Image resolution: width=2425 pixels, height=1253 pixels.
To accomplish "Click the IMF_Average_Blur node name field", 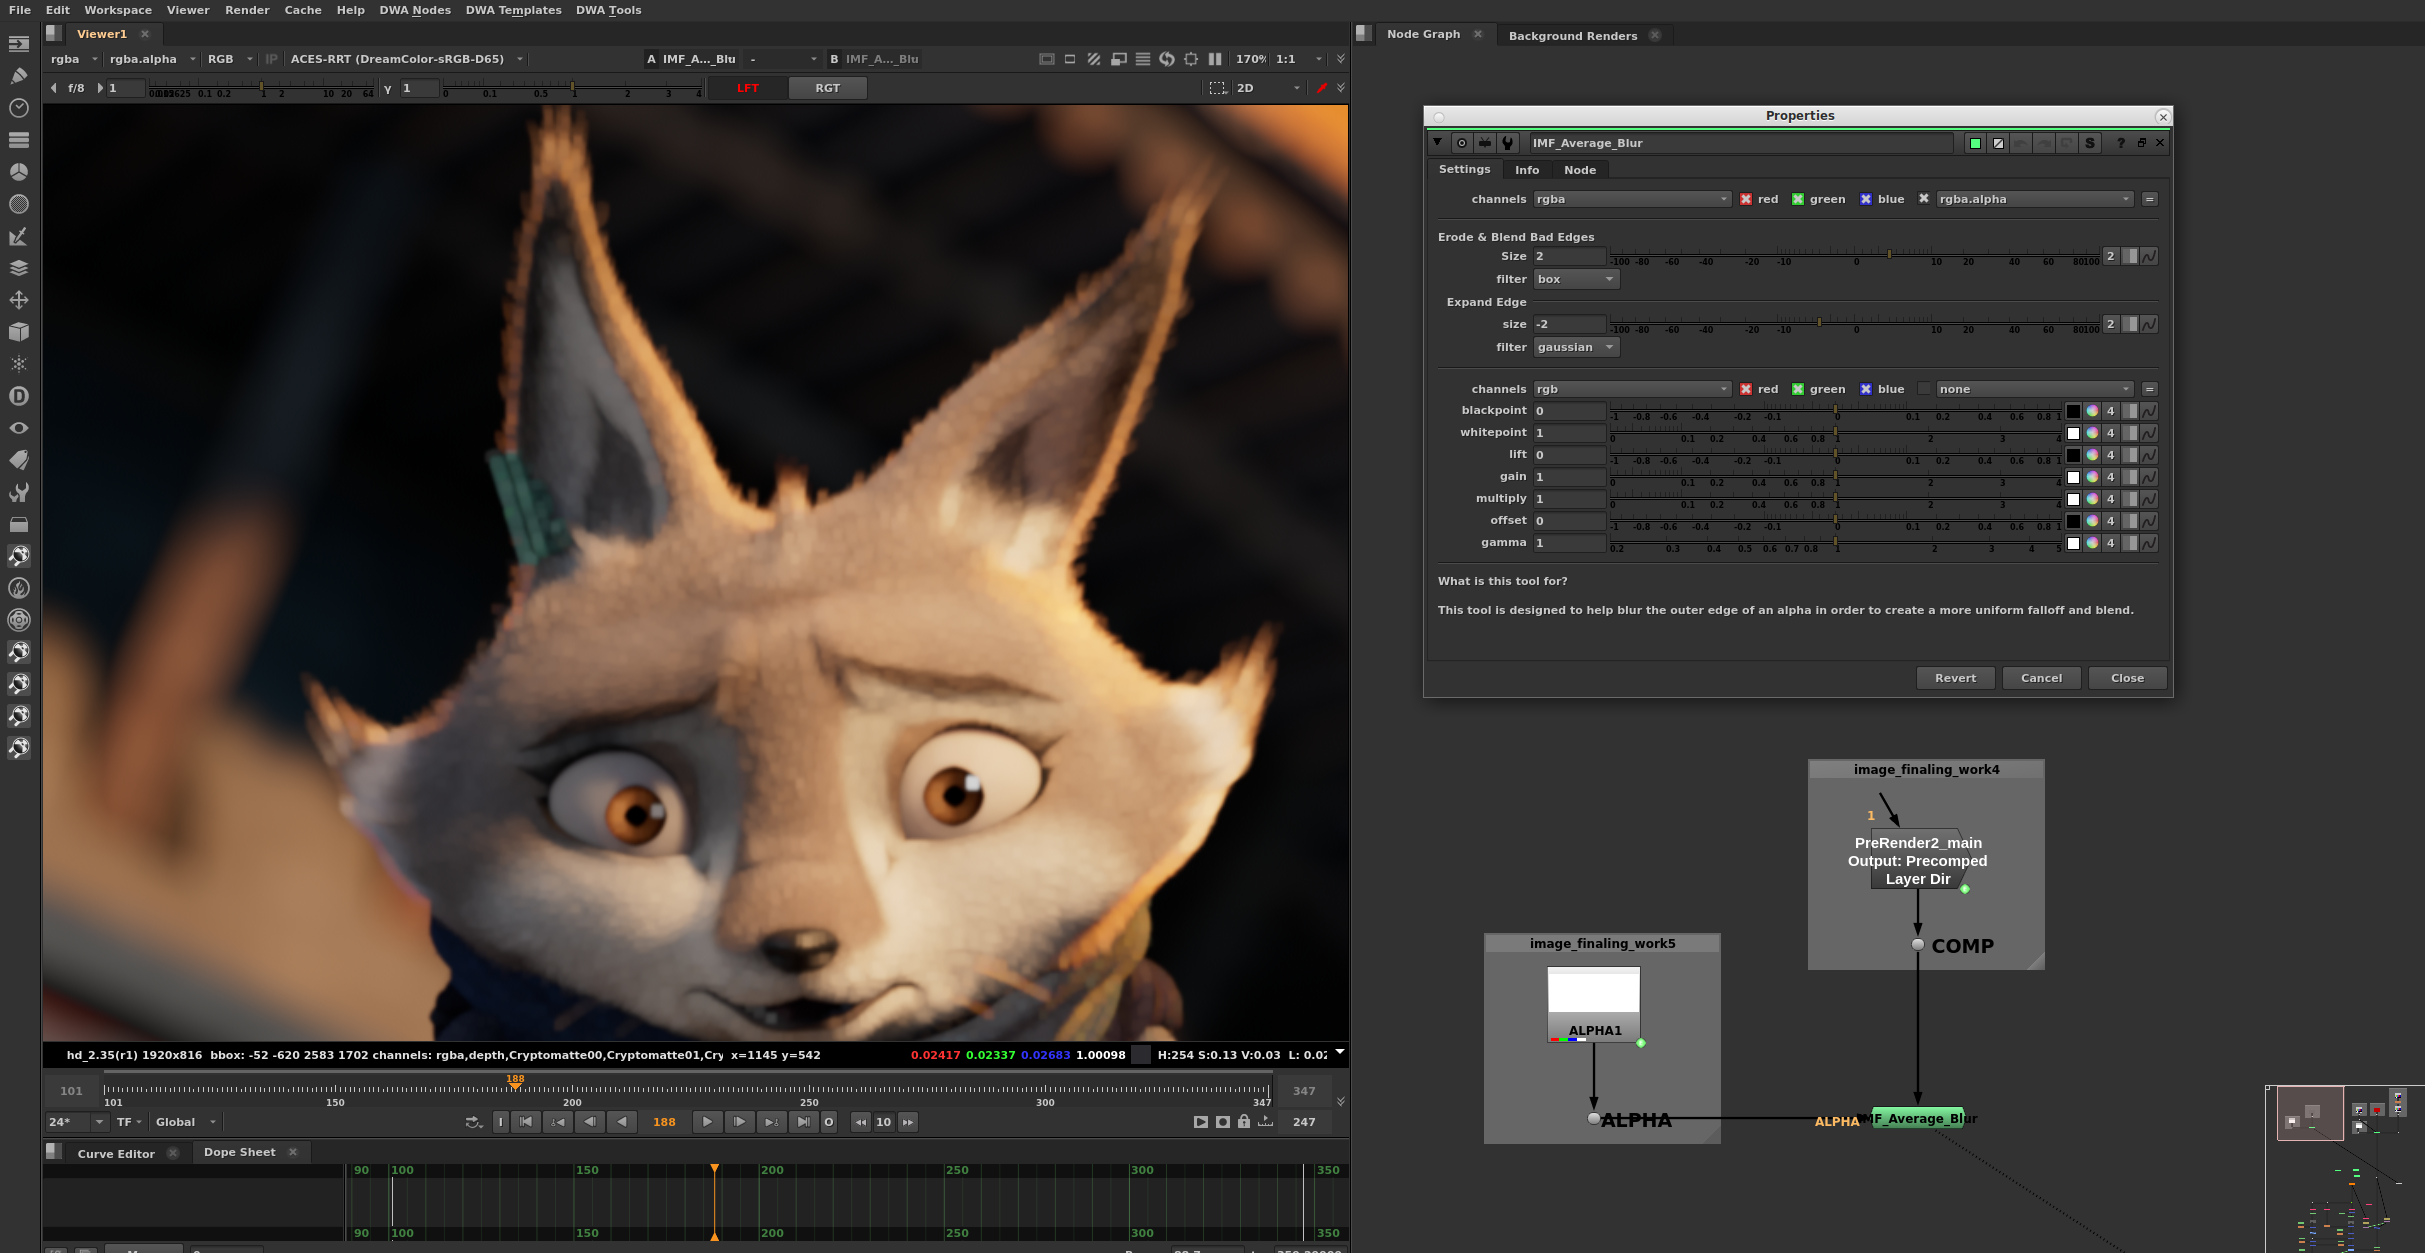I will coord(1740,143).
